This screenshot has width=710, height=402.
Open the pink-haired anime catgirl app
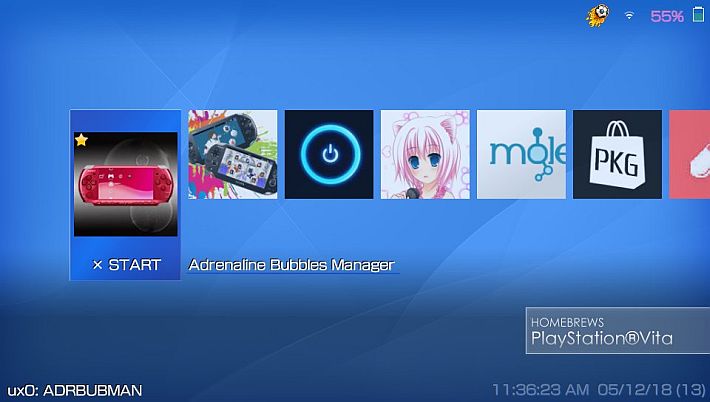tap(425, 154)
